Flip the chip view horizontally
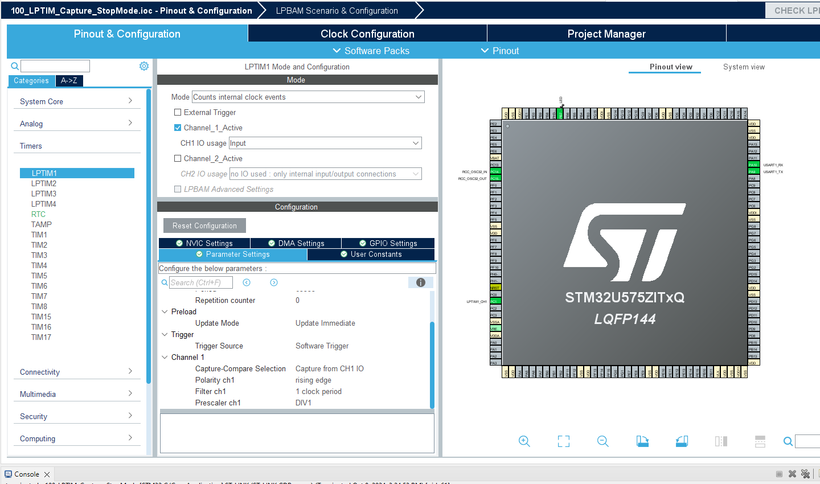This screenshot has width=820, height=484. click(x=721, y=441)
